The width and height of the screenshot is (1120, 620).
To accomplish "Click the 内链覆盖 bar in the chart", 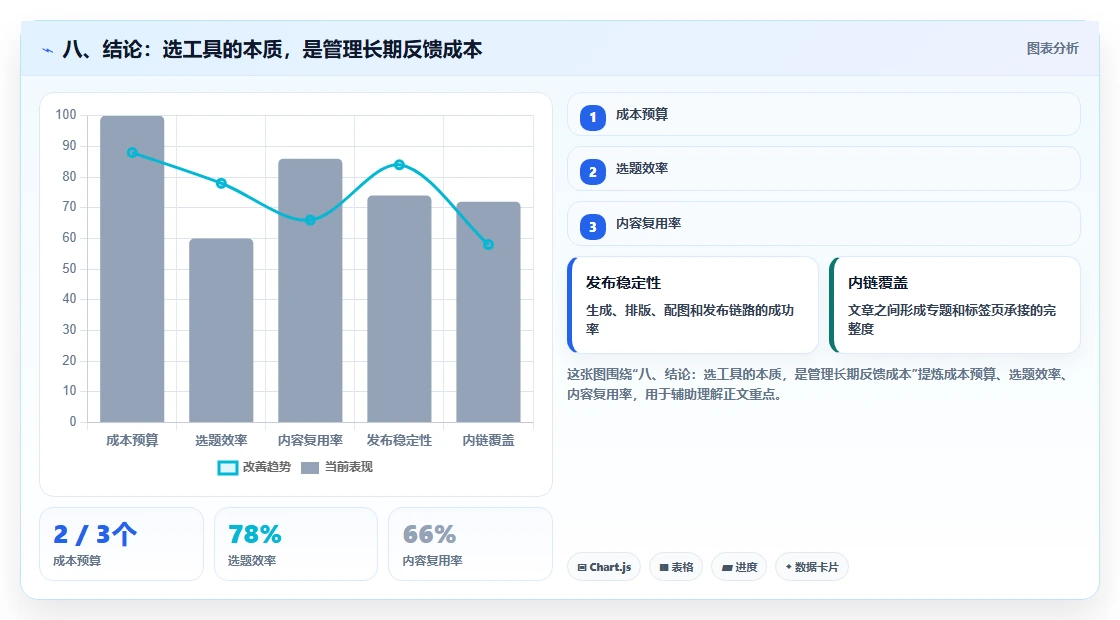I will [x=489, y=312].
